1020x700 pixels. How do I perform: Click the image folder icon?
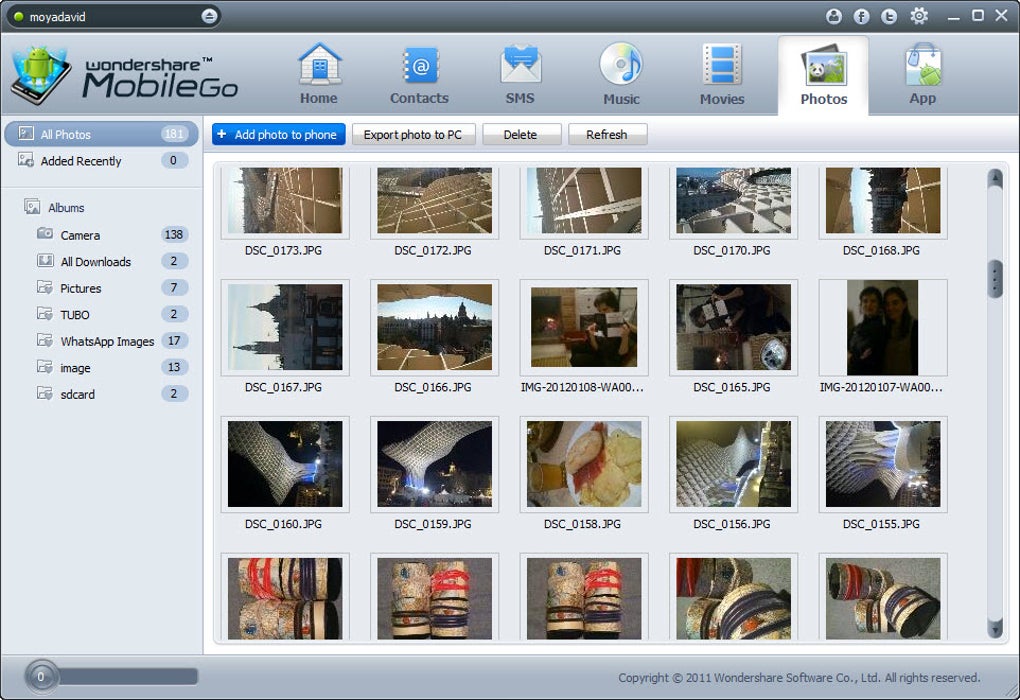[45, 368]
